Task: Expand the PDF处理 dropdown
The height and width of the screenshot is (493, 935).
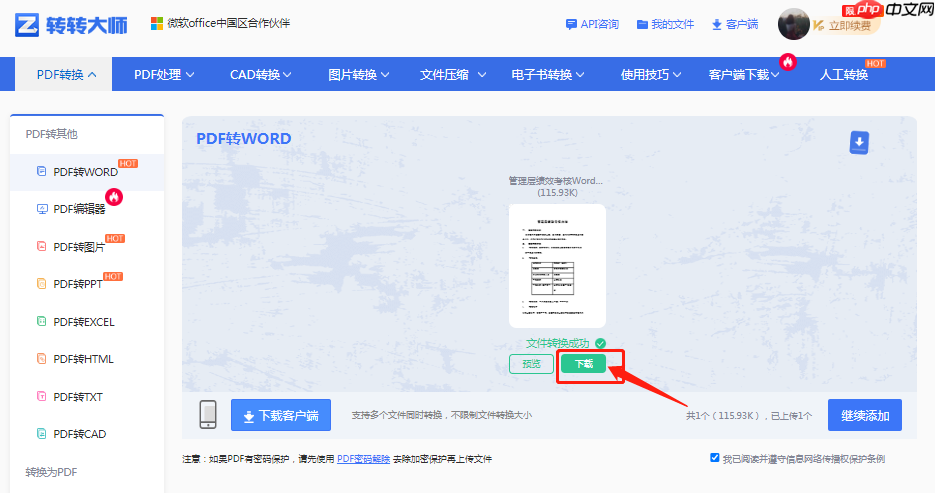Action: coord(190,75)
